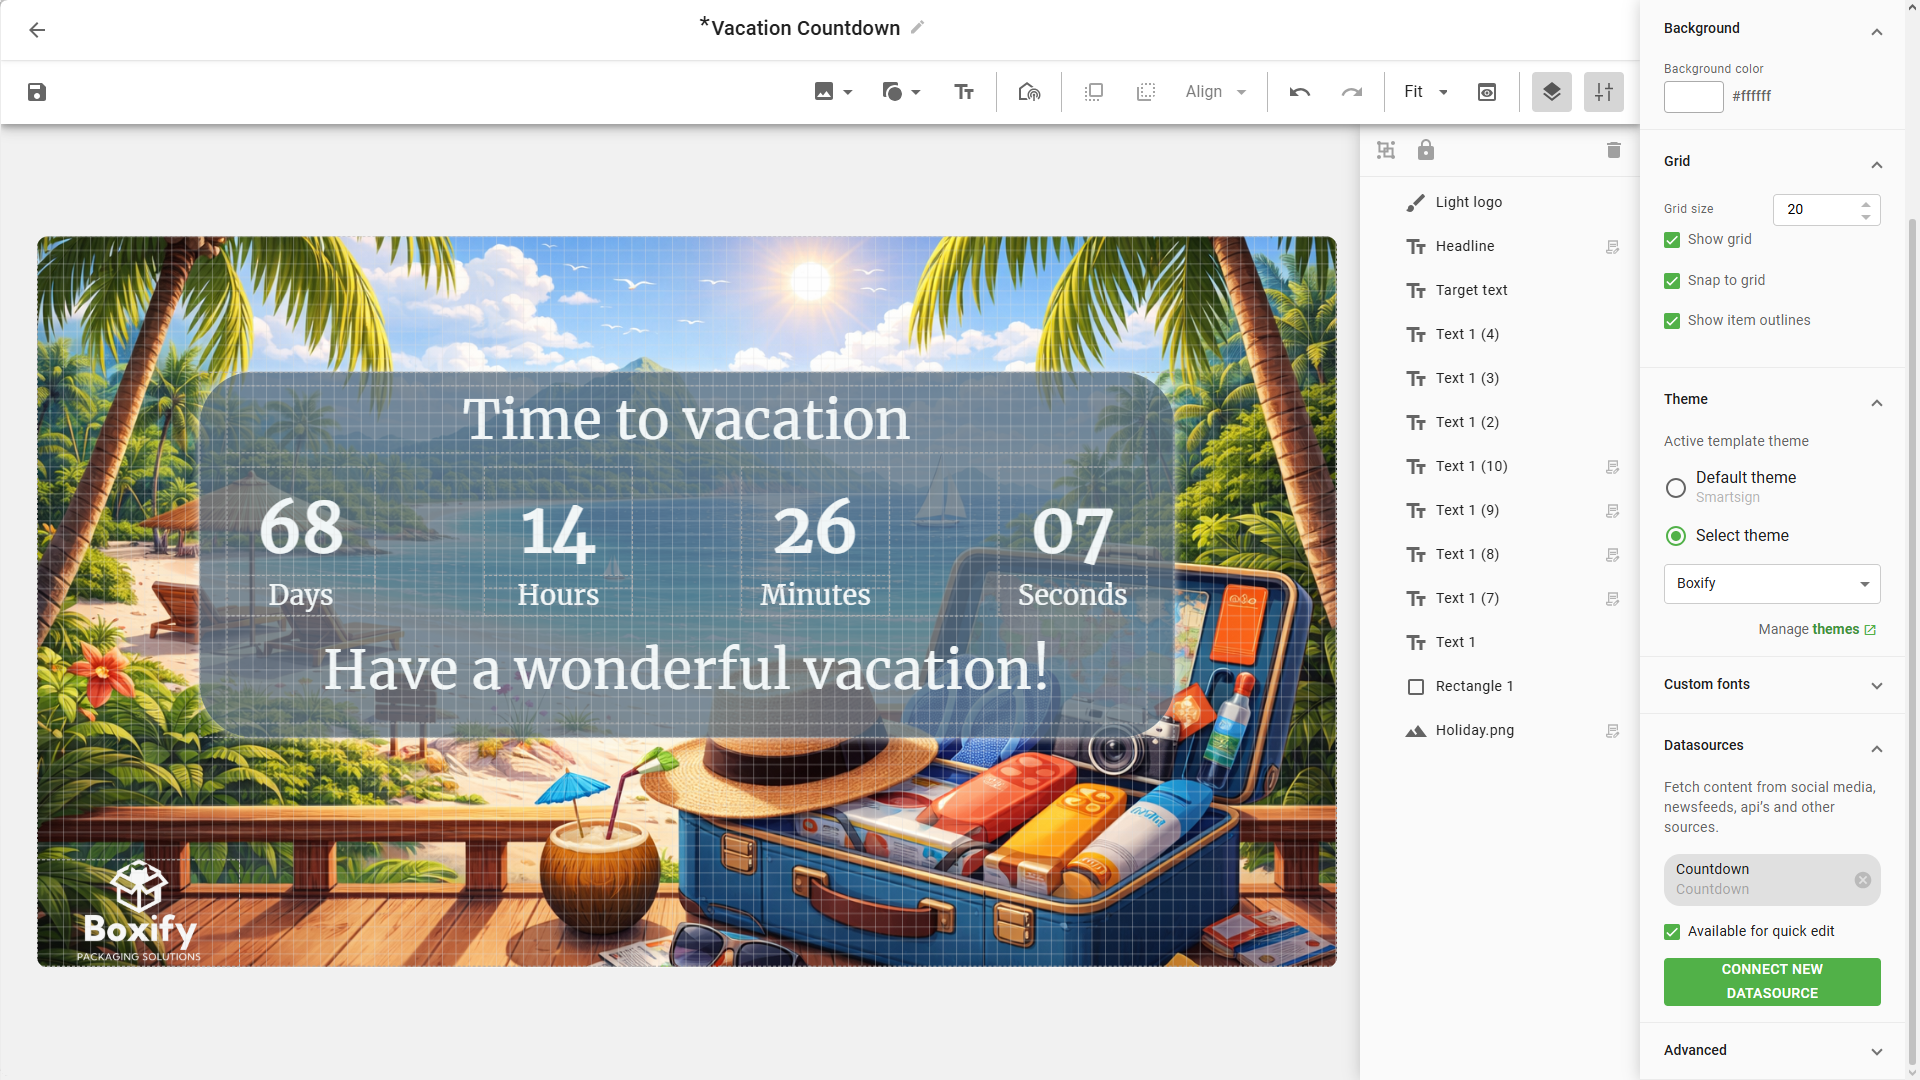Open the Fit zoom dropdown
Image resolution: width=1920 pixels, height=1080 pixels.
tap(1425, 92)
